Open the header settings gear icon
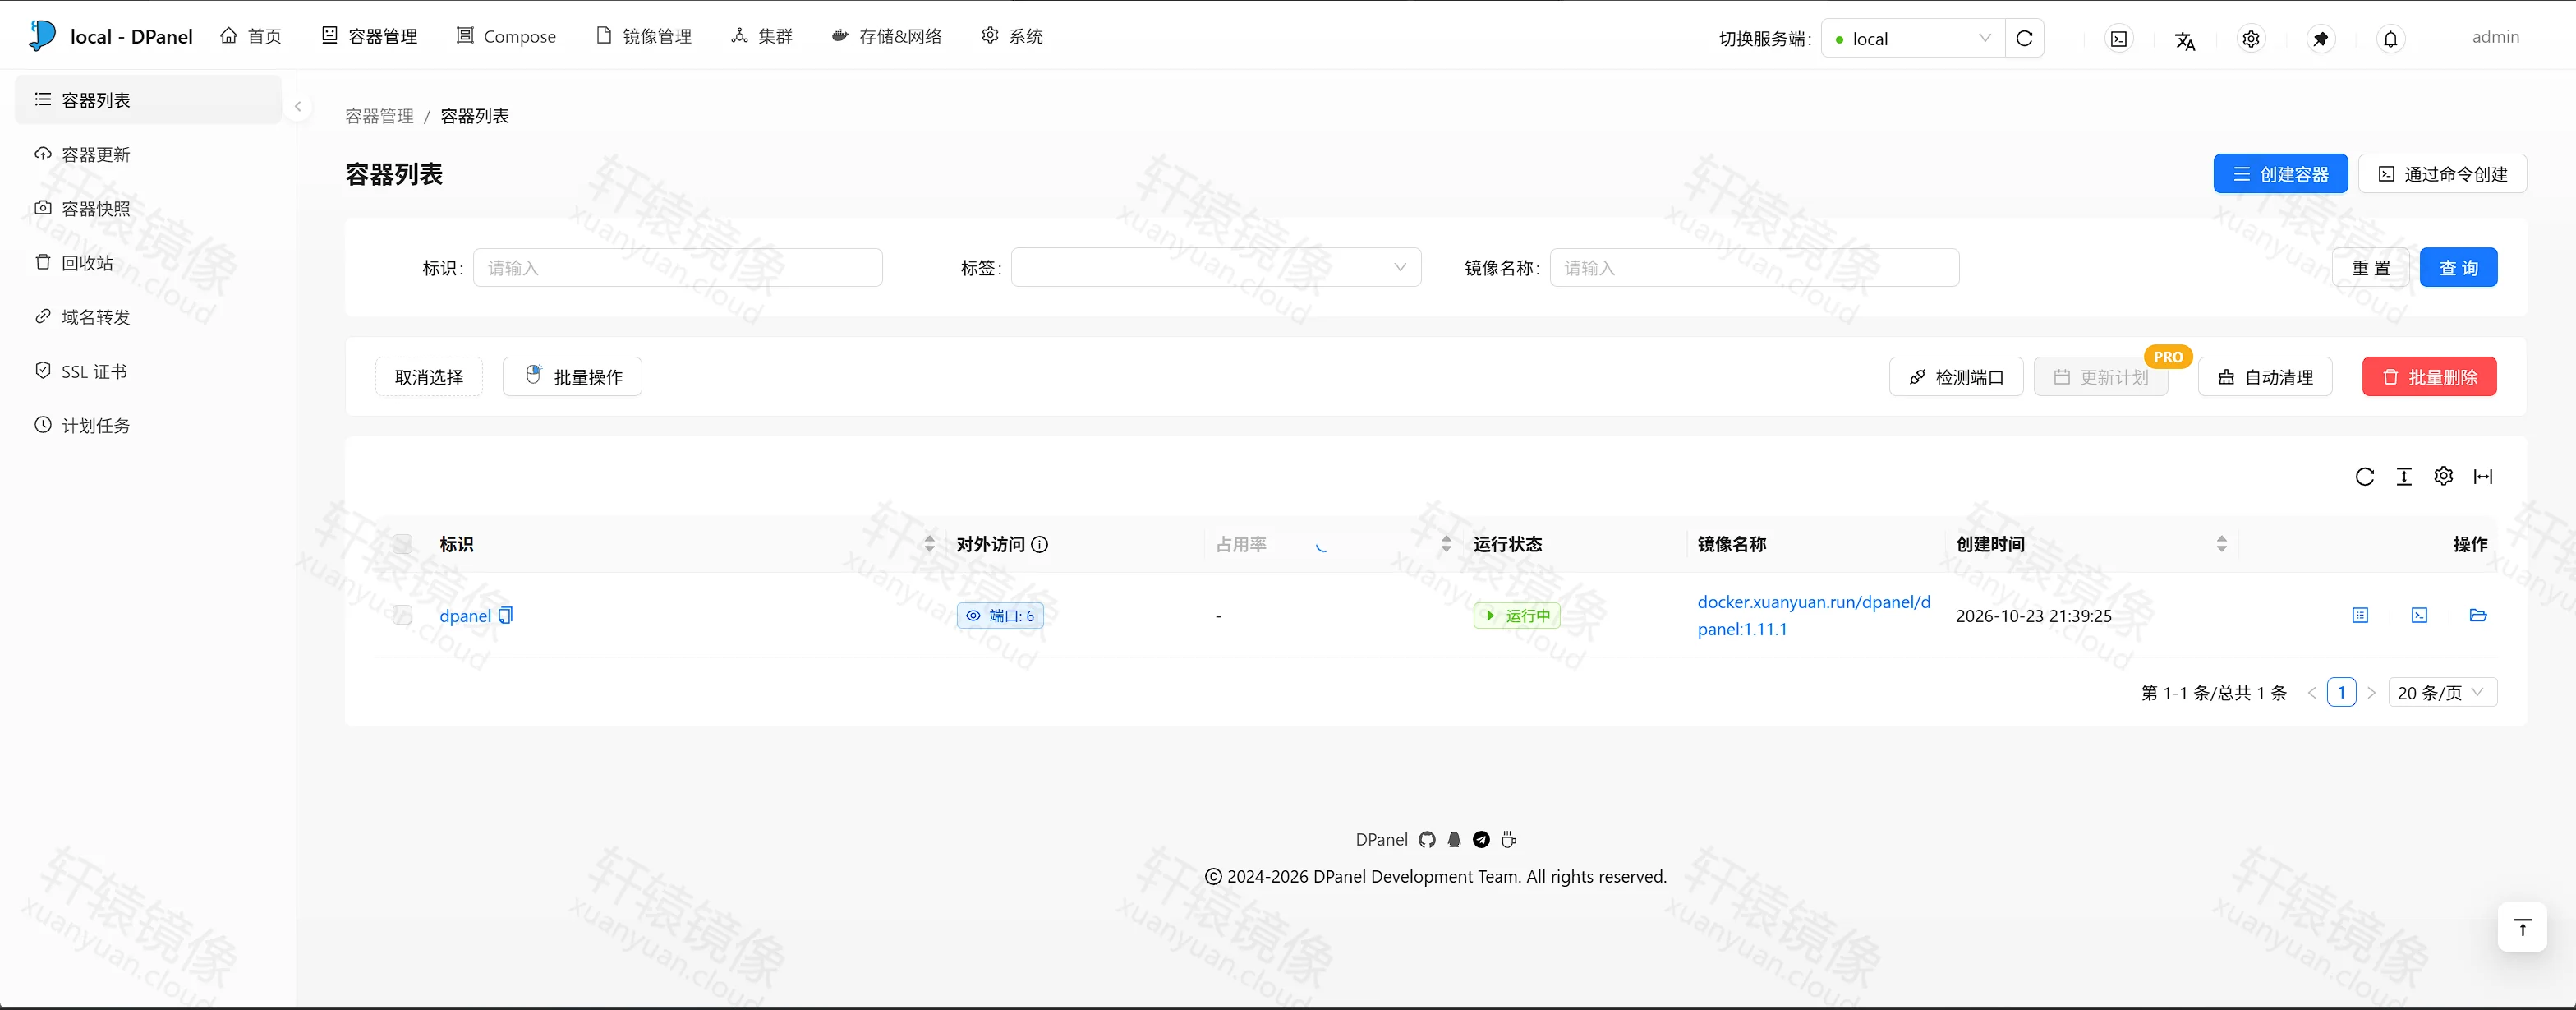The width and height of the screenshot is (2576, 1010). (x=2251, y=39)
